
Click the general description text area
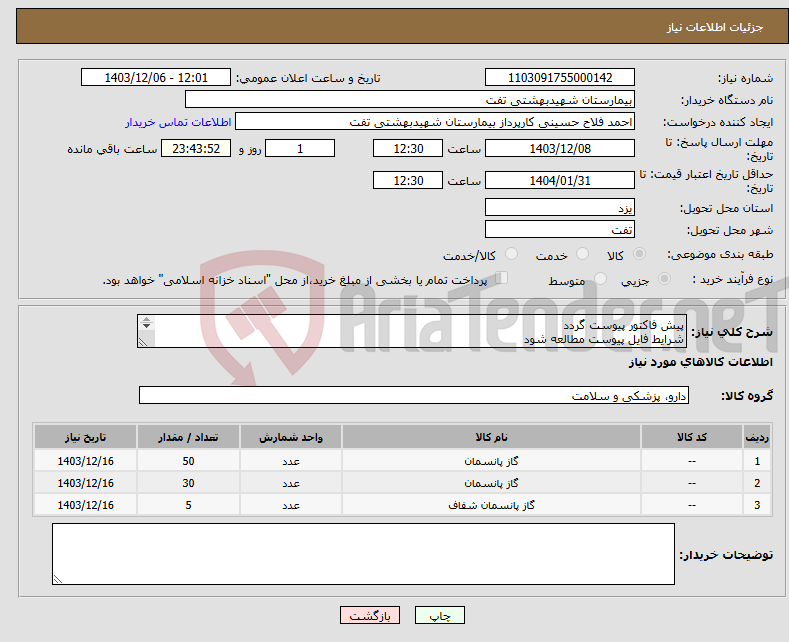(x=412, y=331)
